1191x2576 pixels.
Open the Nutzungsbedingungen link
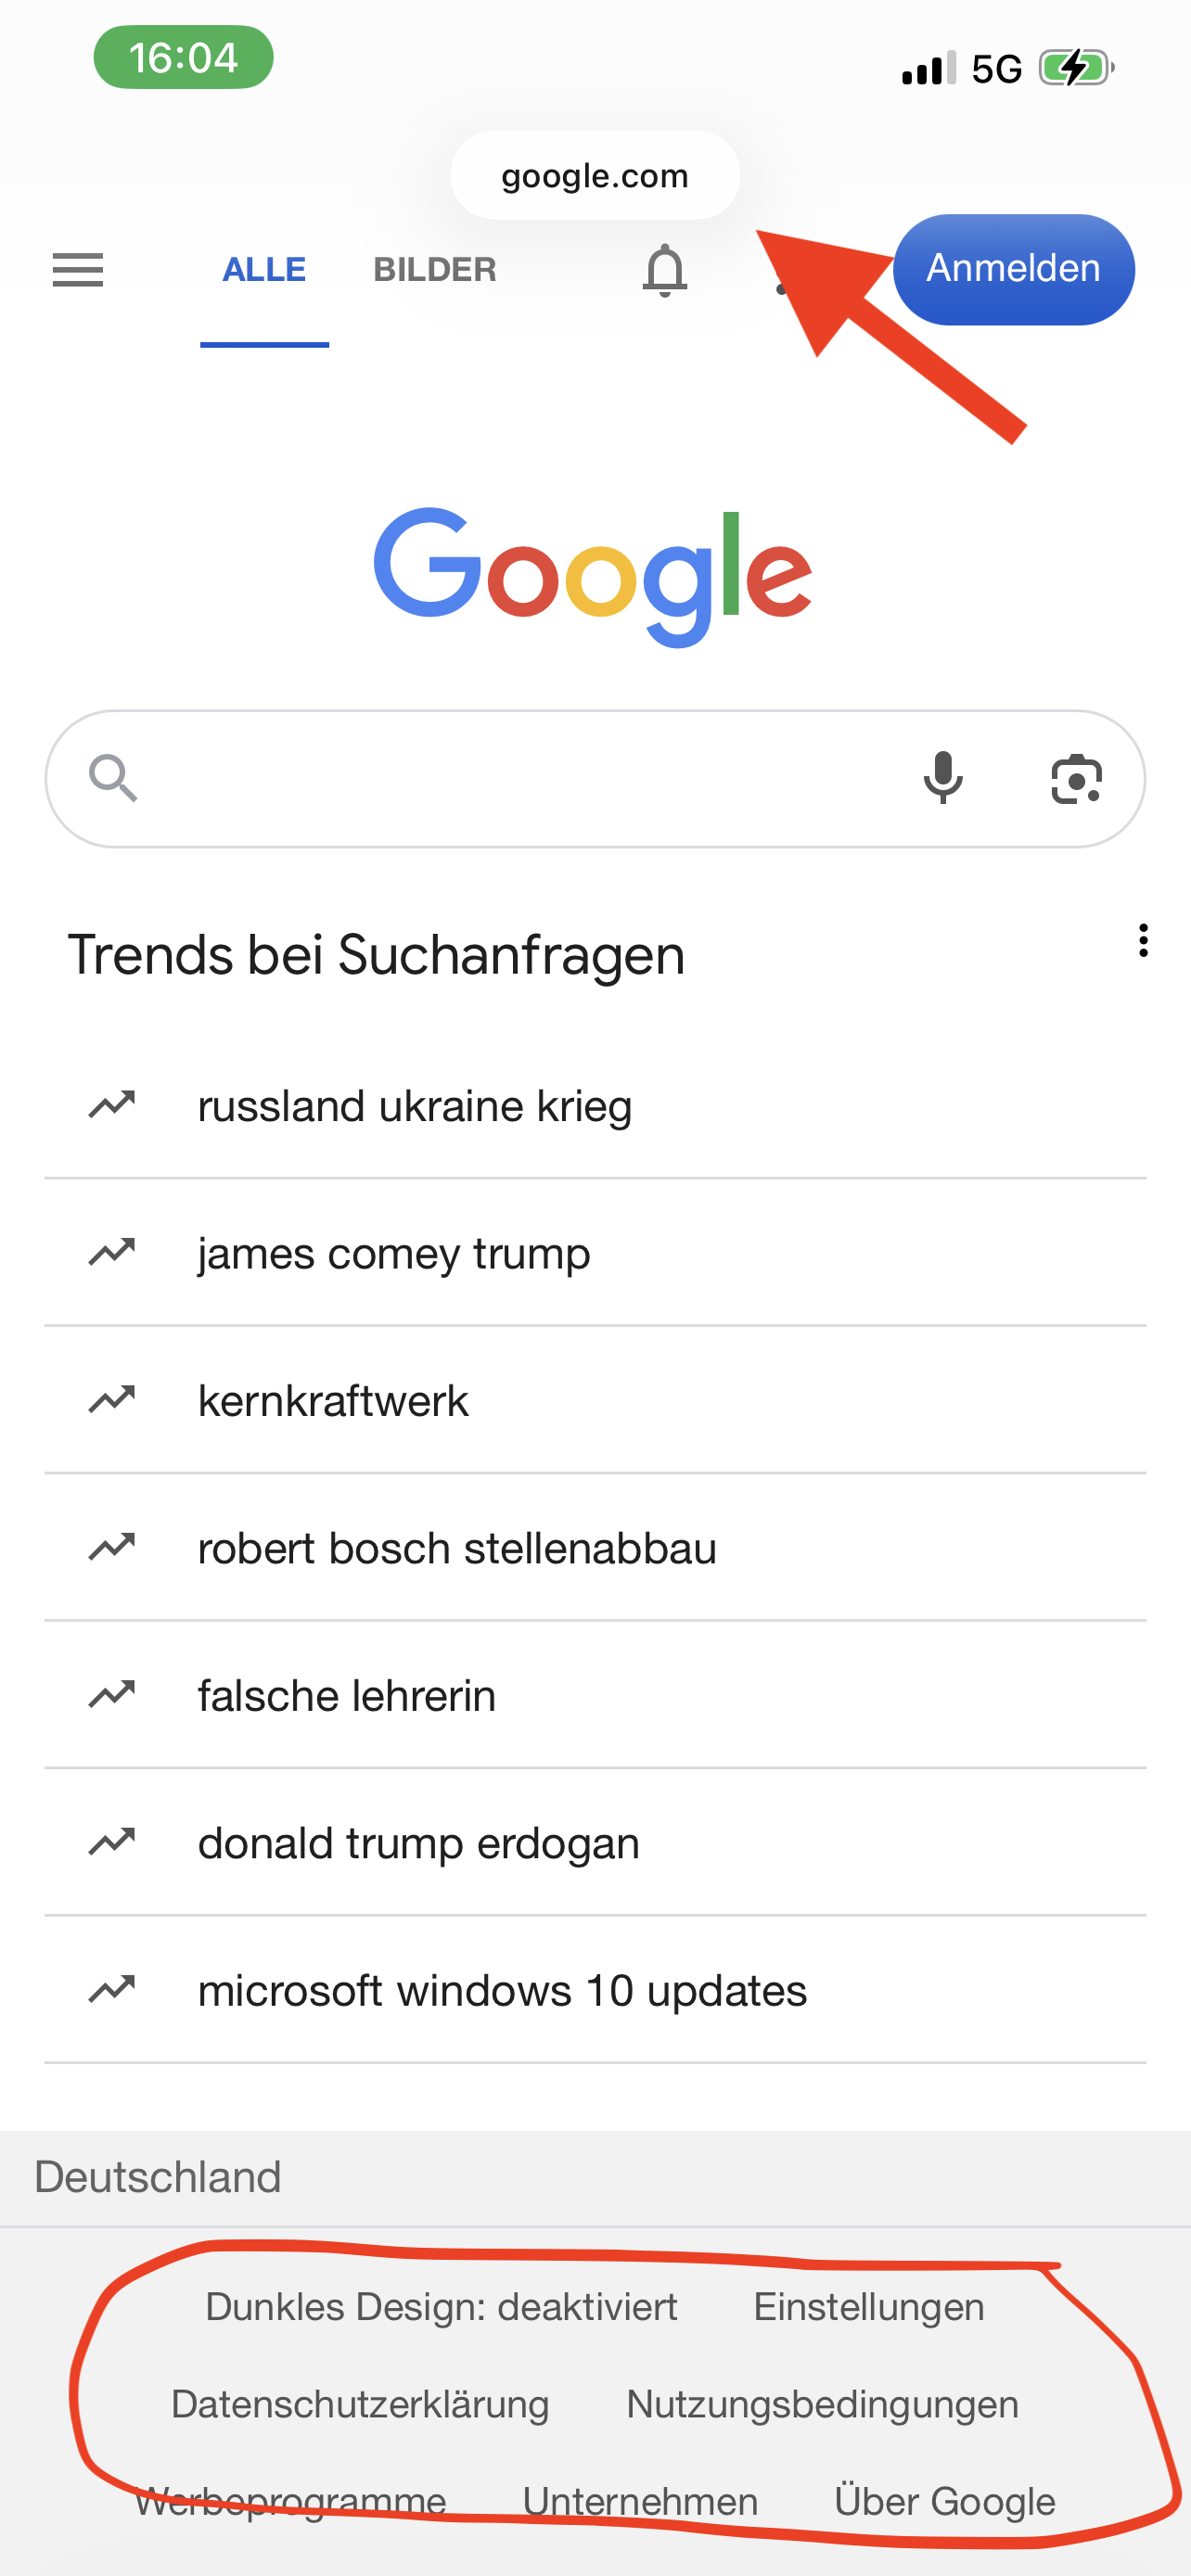[x=822, y=2405]
